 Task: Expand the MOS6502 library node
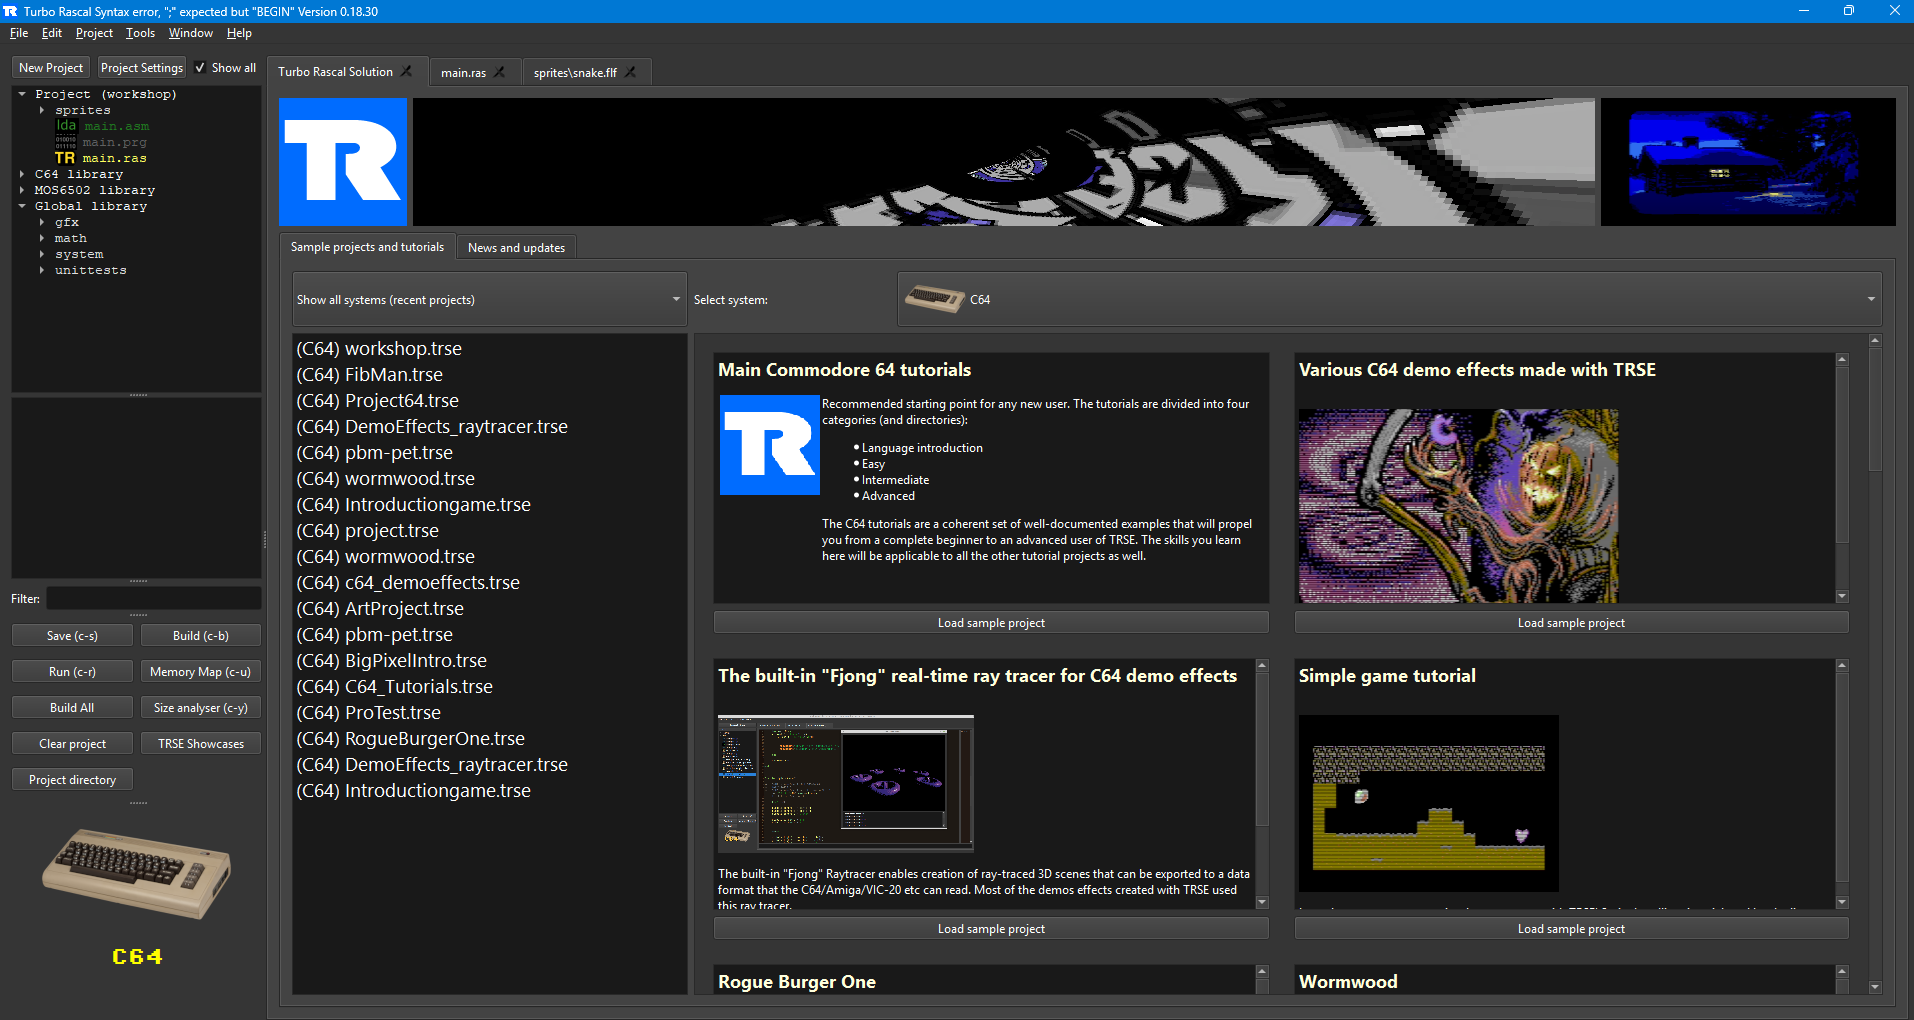coord(22,190)
